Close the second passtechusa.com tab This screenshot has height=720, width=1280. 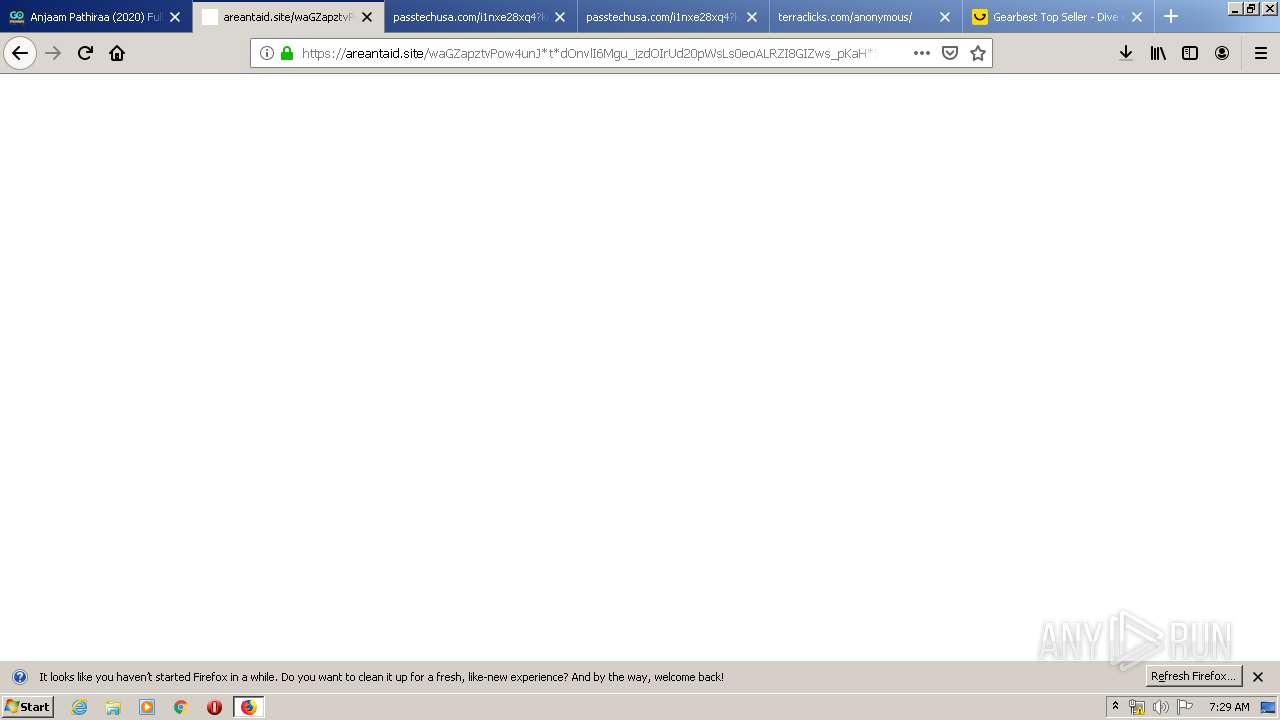coord(752,17)
